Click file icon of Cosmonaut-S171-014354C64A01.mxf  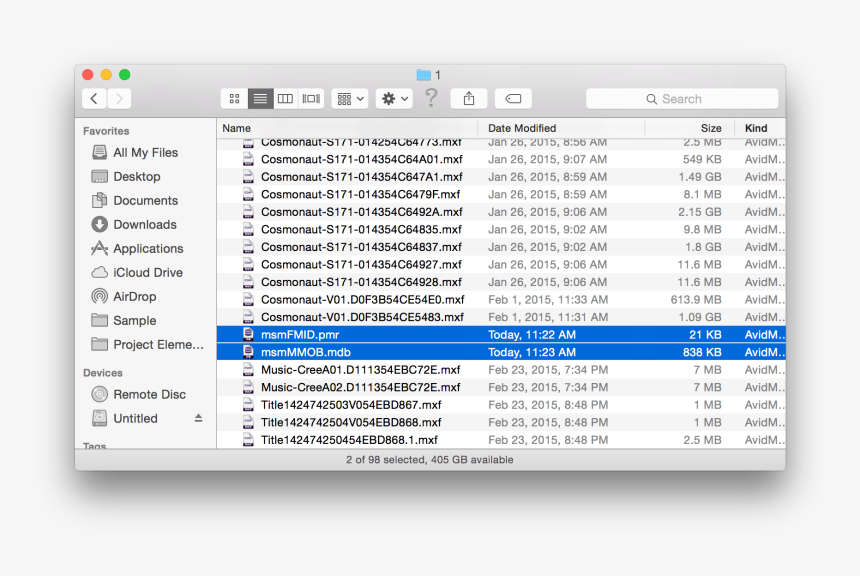pyautogui.click(x=248, y=159)
